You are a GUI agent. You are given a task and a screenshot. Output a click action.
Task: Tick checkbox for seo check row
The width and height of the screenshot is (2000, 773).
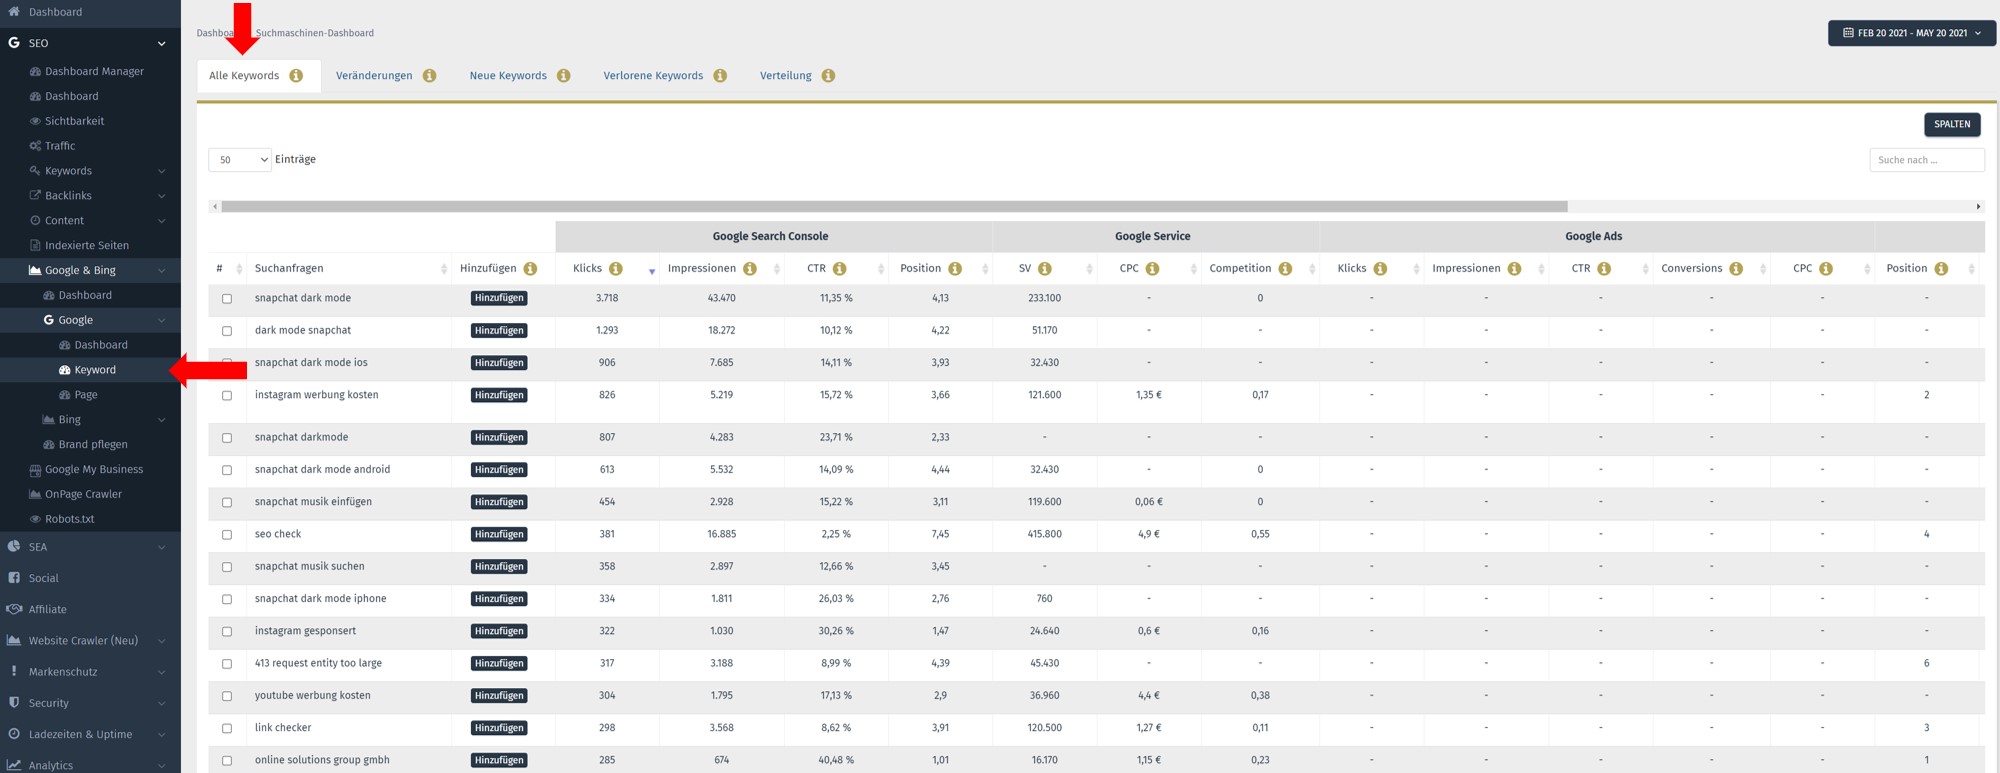[x=227, y=535]
